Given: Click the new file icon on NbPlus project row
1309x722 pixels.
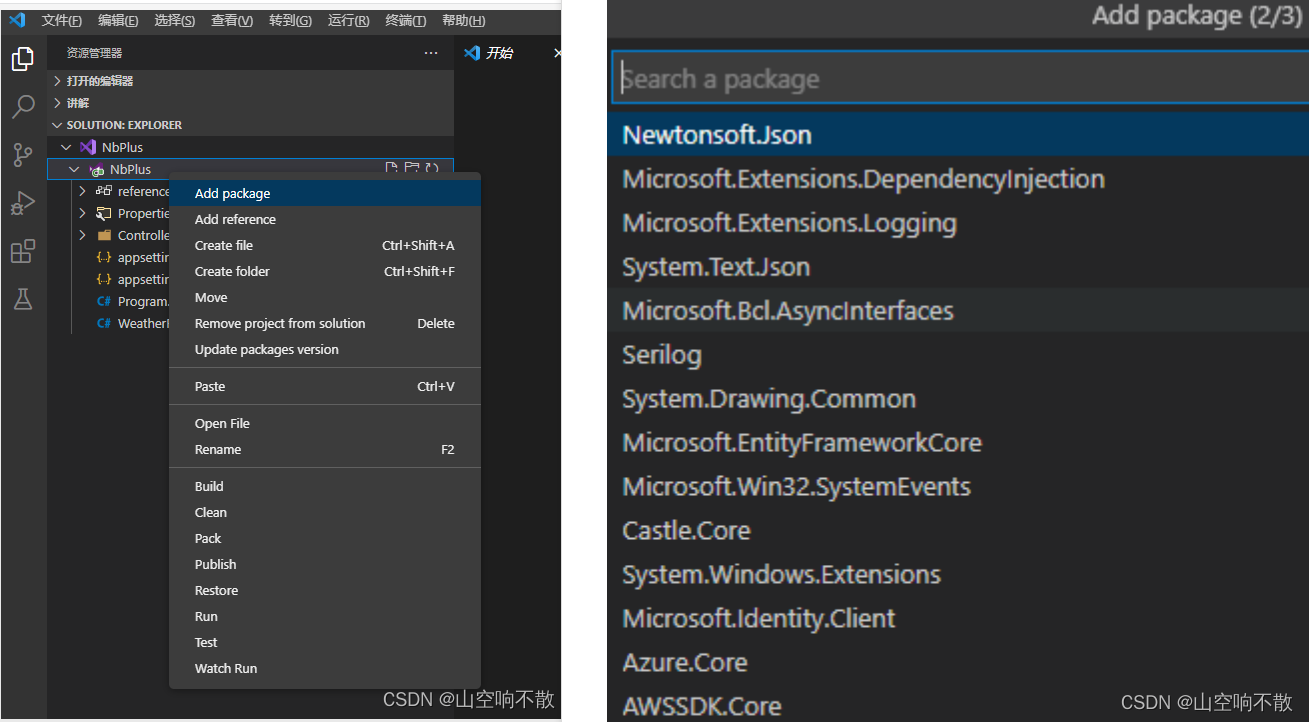Looking at the screenshot, I should pyautogui.click(x=392, y=169).
